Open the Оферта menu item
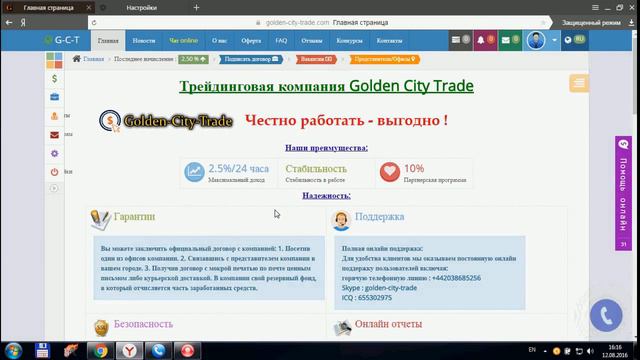Image resolution: width=640 pixels, height=360 pixels. (x=251, y=40)
